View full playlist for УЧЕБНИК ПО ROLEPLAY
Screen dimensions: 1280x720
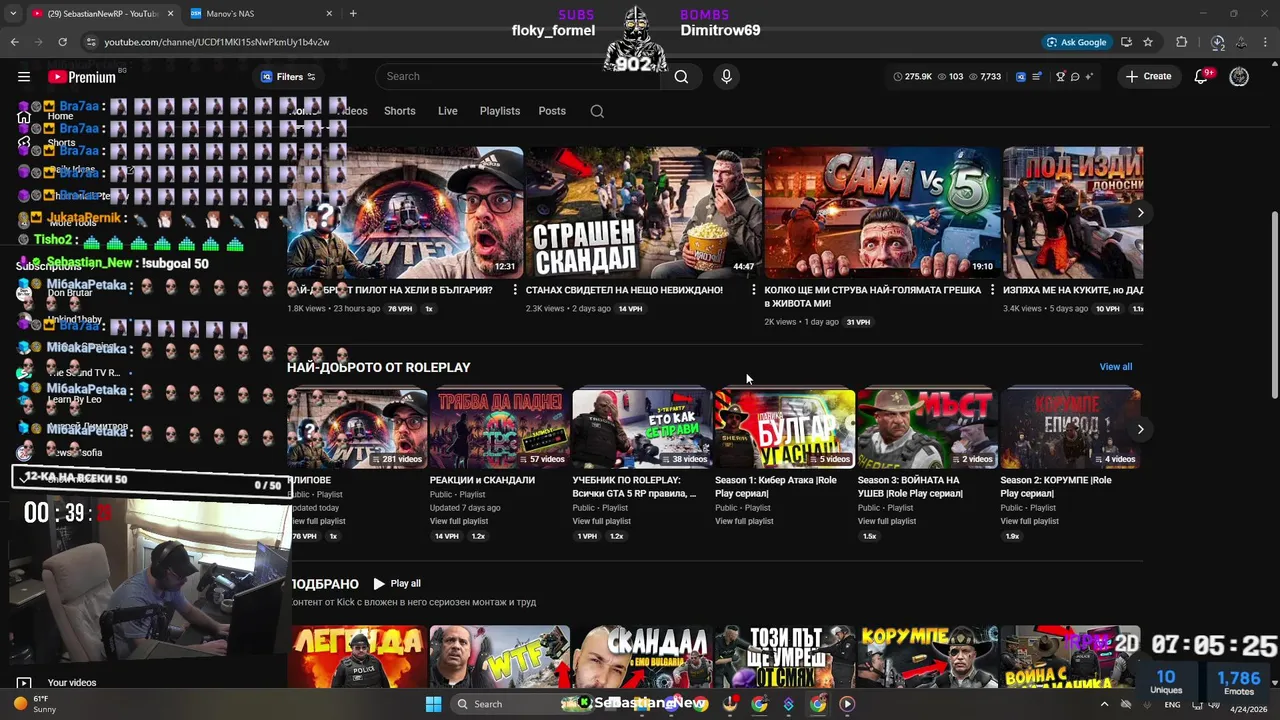(x=601, y=521)
